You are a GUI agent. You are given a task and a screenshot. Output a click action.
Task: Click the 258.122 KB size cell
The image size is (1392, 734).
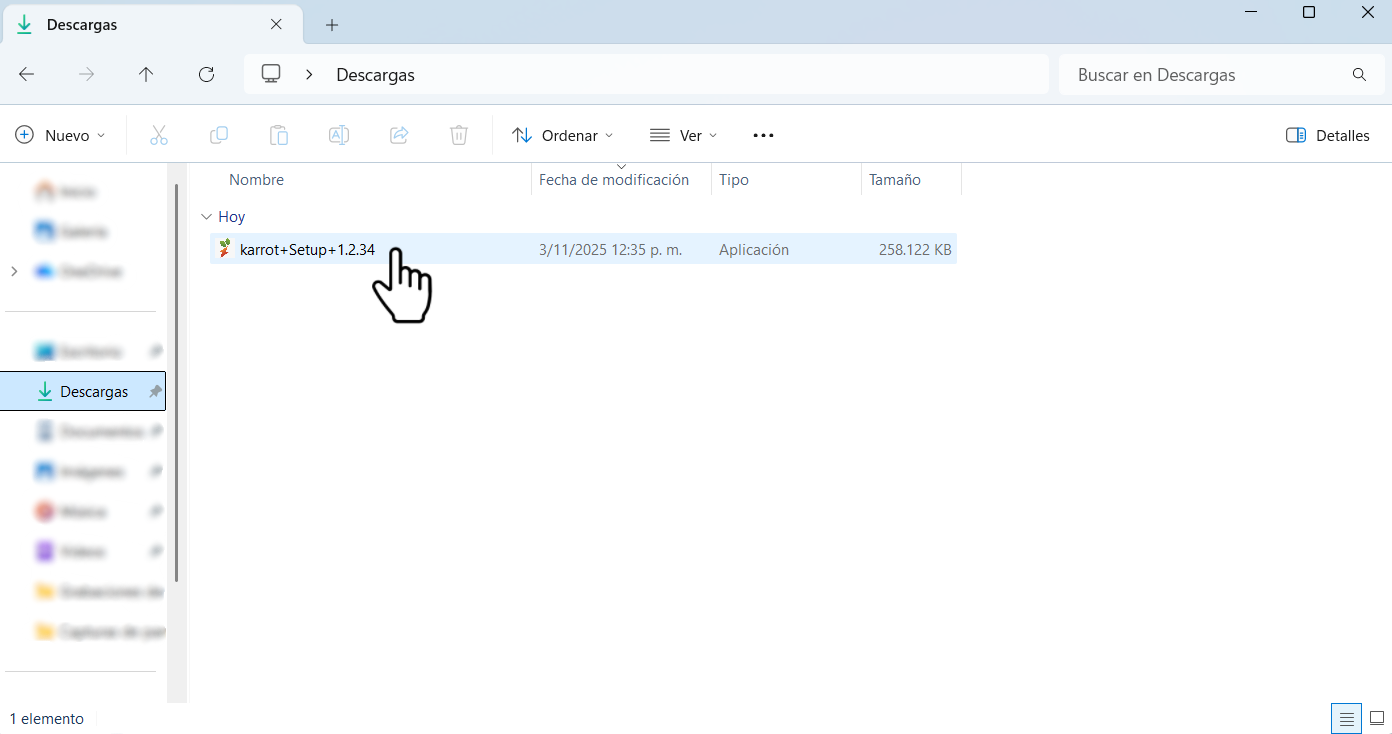coord(915,250)
